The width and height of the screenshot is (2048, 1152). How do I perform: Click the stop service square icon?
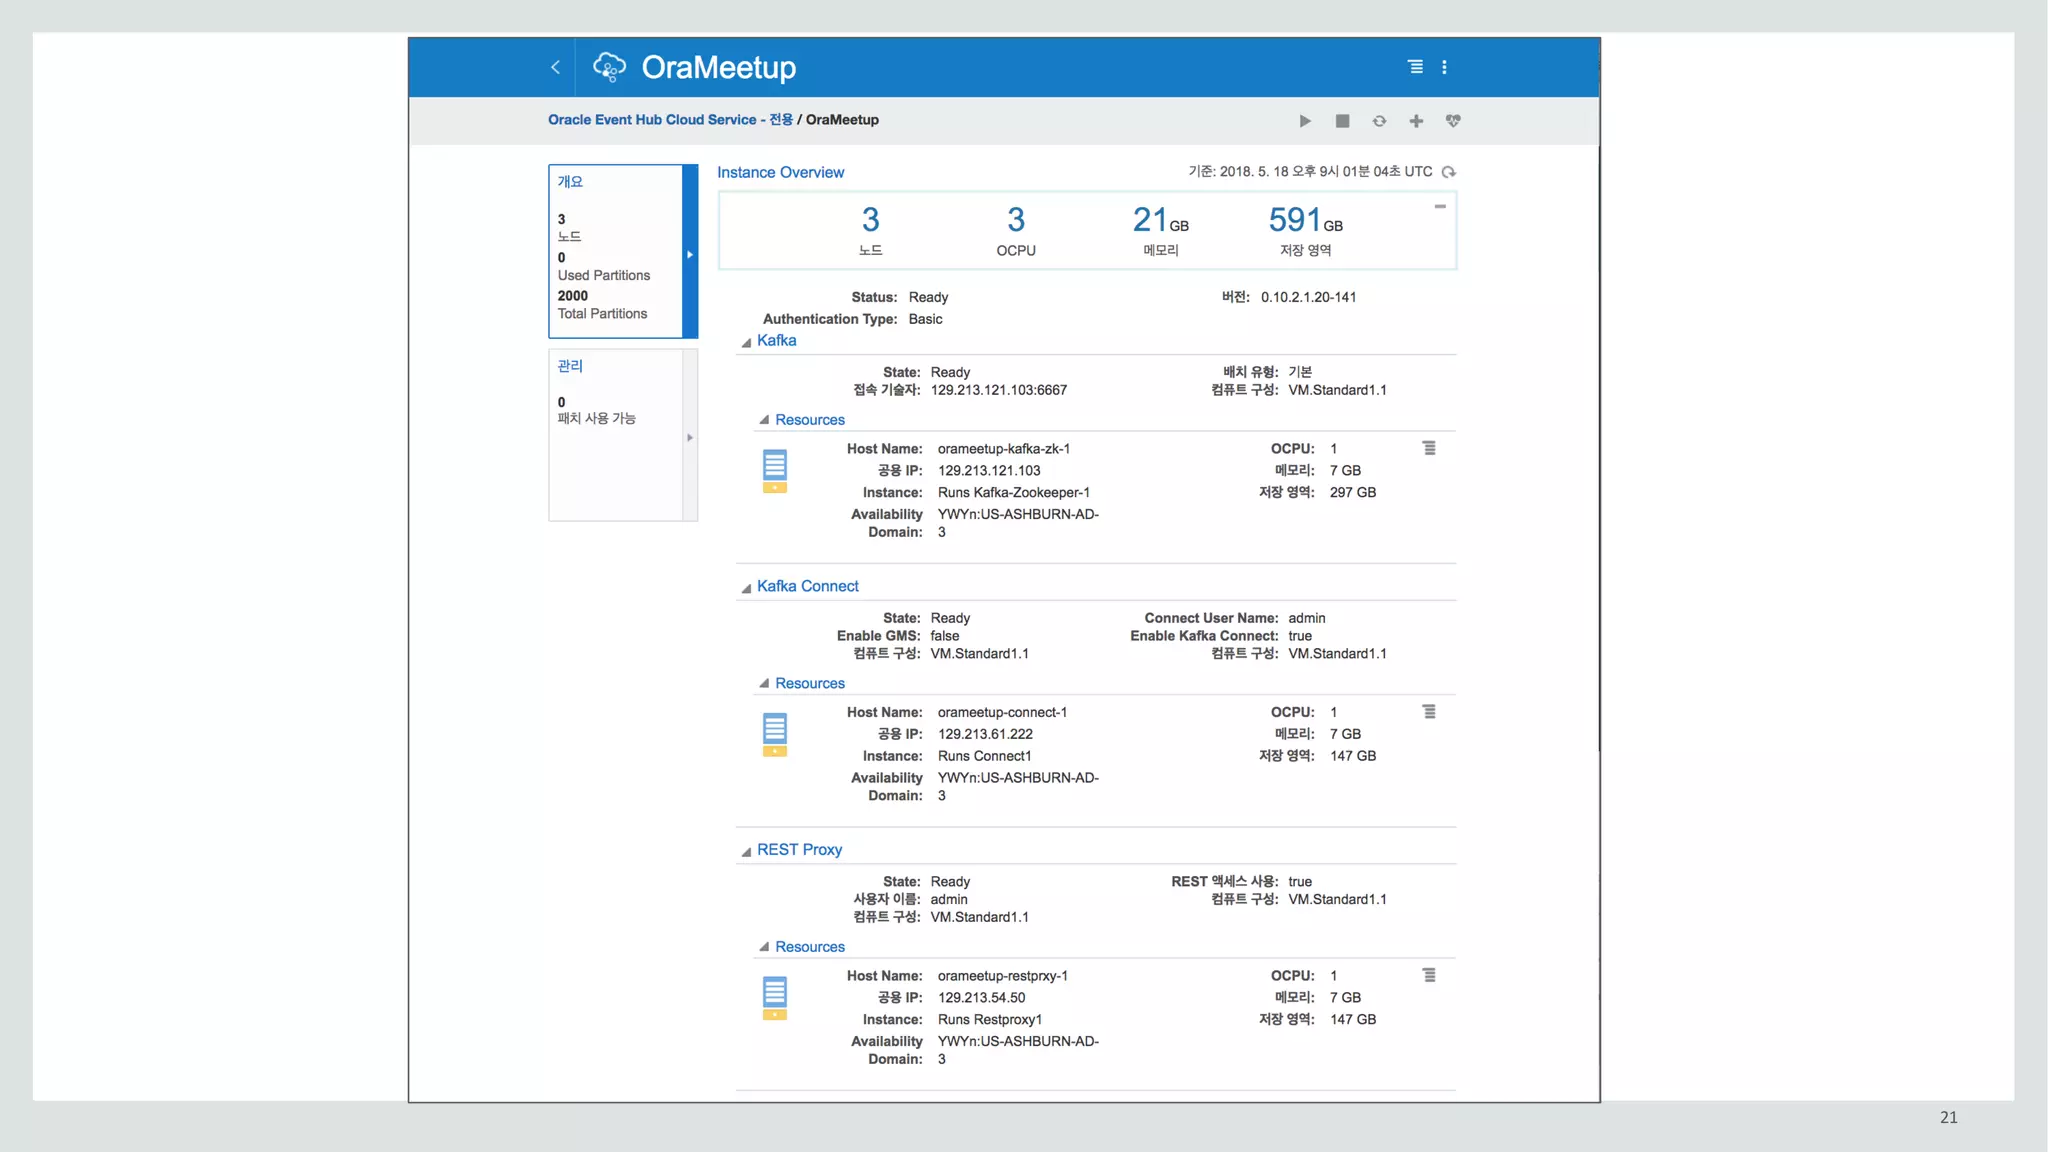coord(1342,121)
